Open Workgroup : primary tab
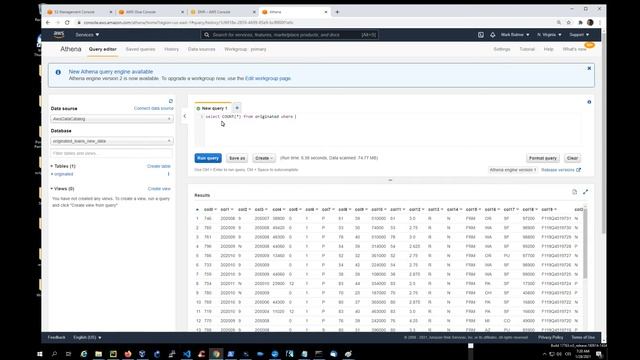 point(245,49)
